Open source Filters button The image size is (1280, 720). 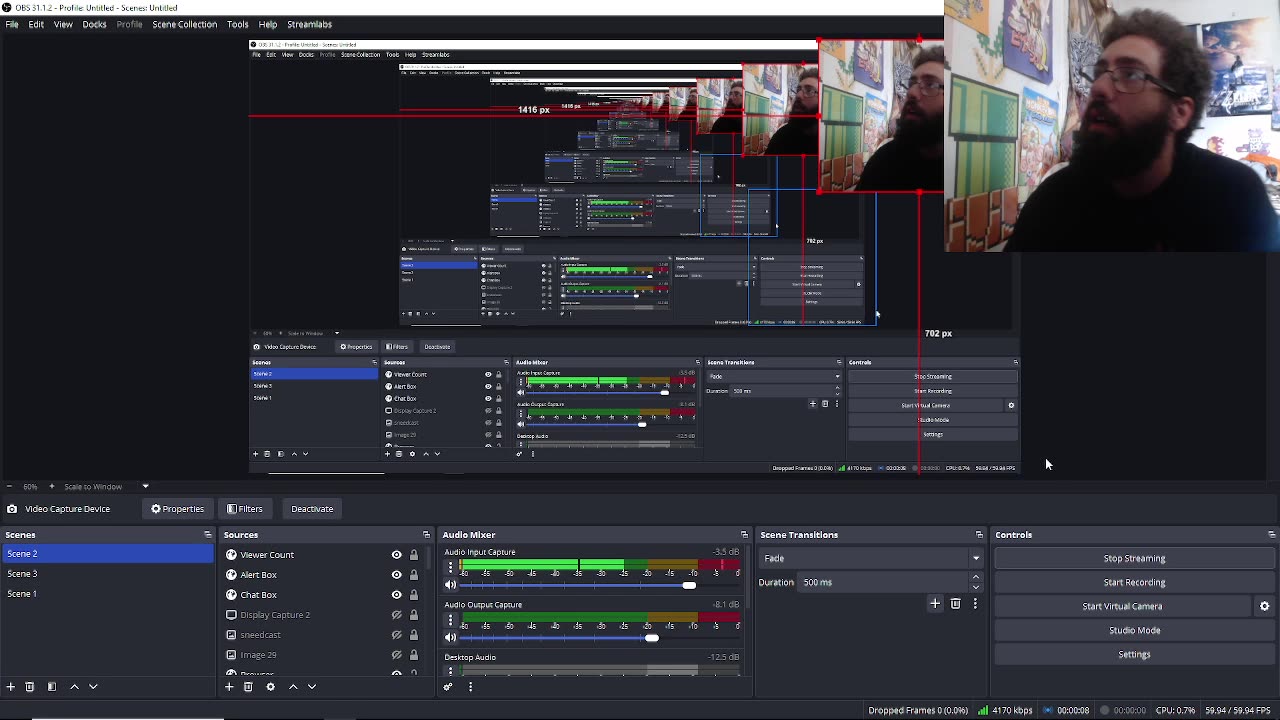tap(245, 509)
